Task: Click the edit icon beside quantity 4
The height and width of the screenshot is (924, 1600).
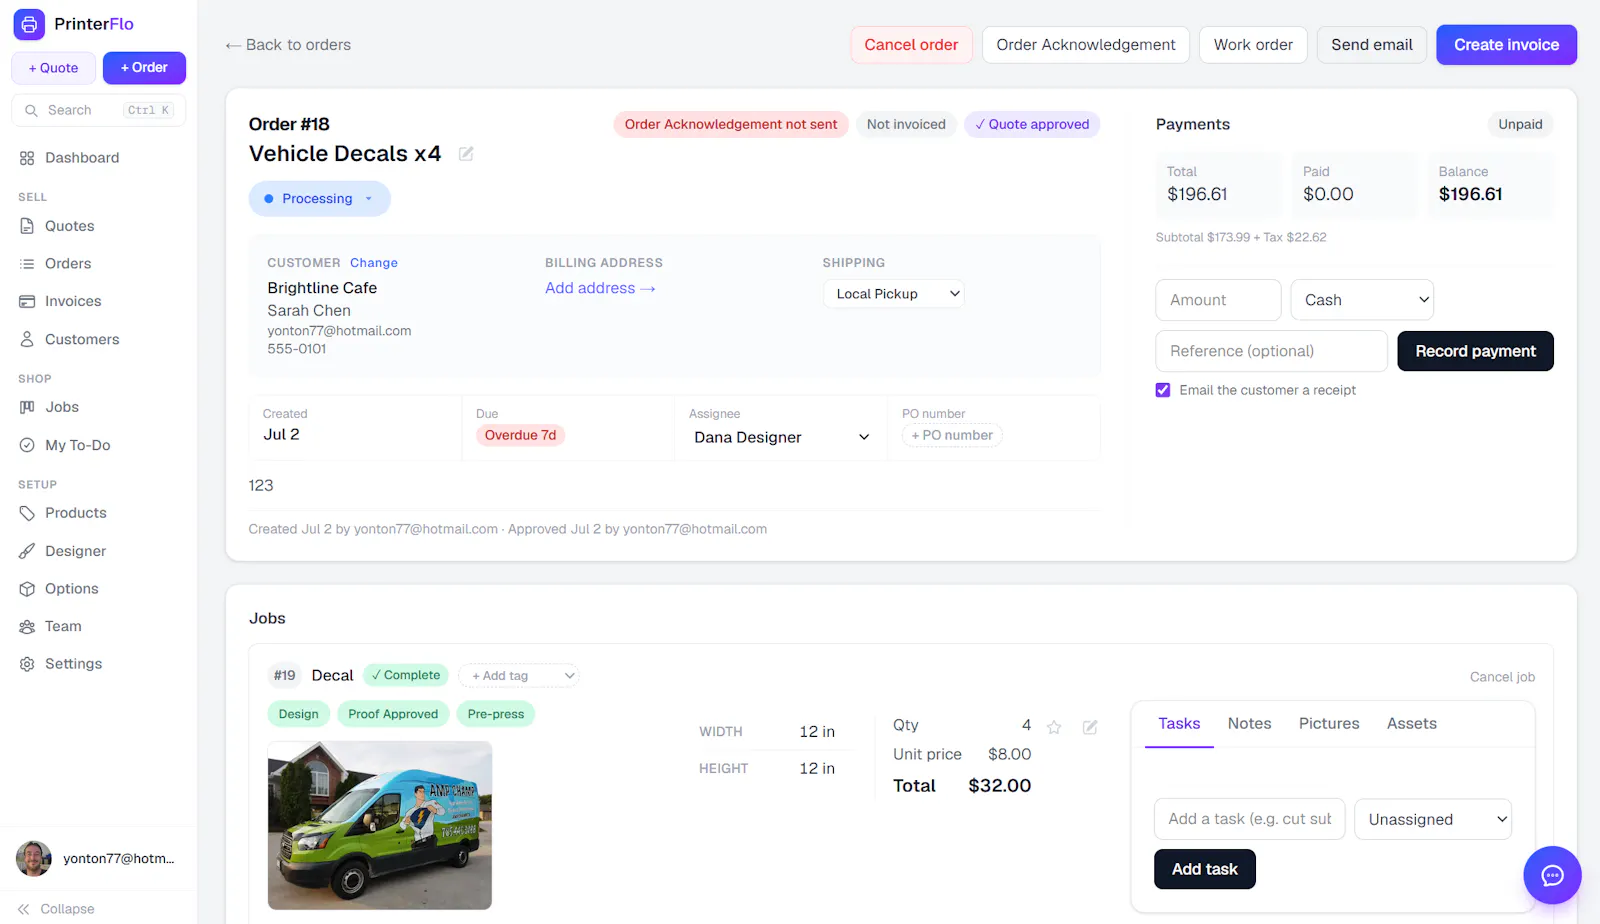Action: point(1090,727)
